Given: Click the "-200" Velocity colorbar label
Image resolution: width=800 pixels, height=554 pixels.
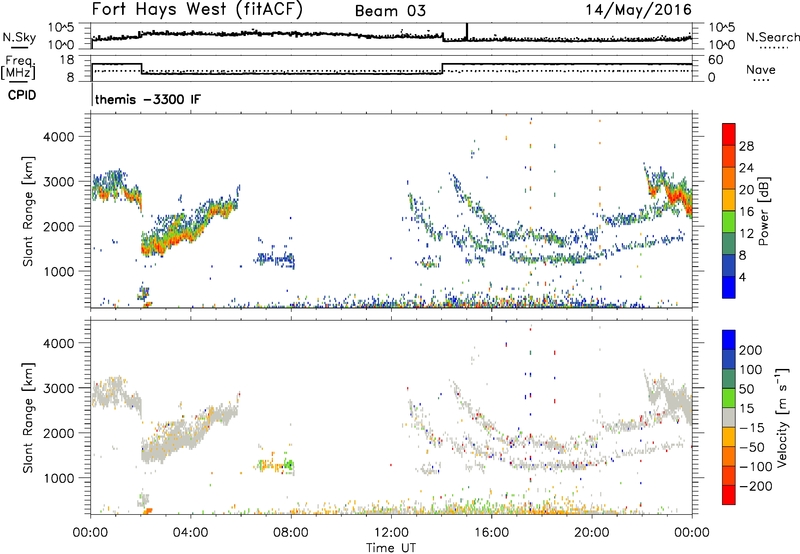Looking at the screenshot, I should click(756, 486).
